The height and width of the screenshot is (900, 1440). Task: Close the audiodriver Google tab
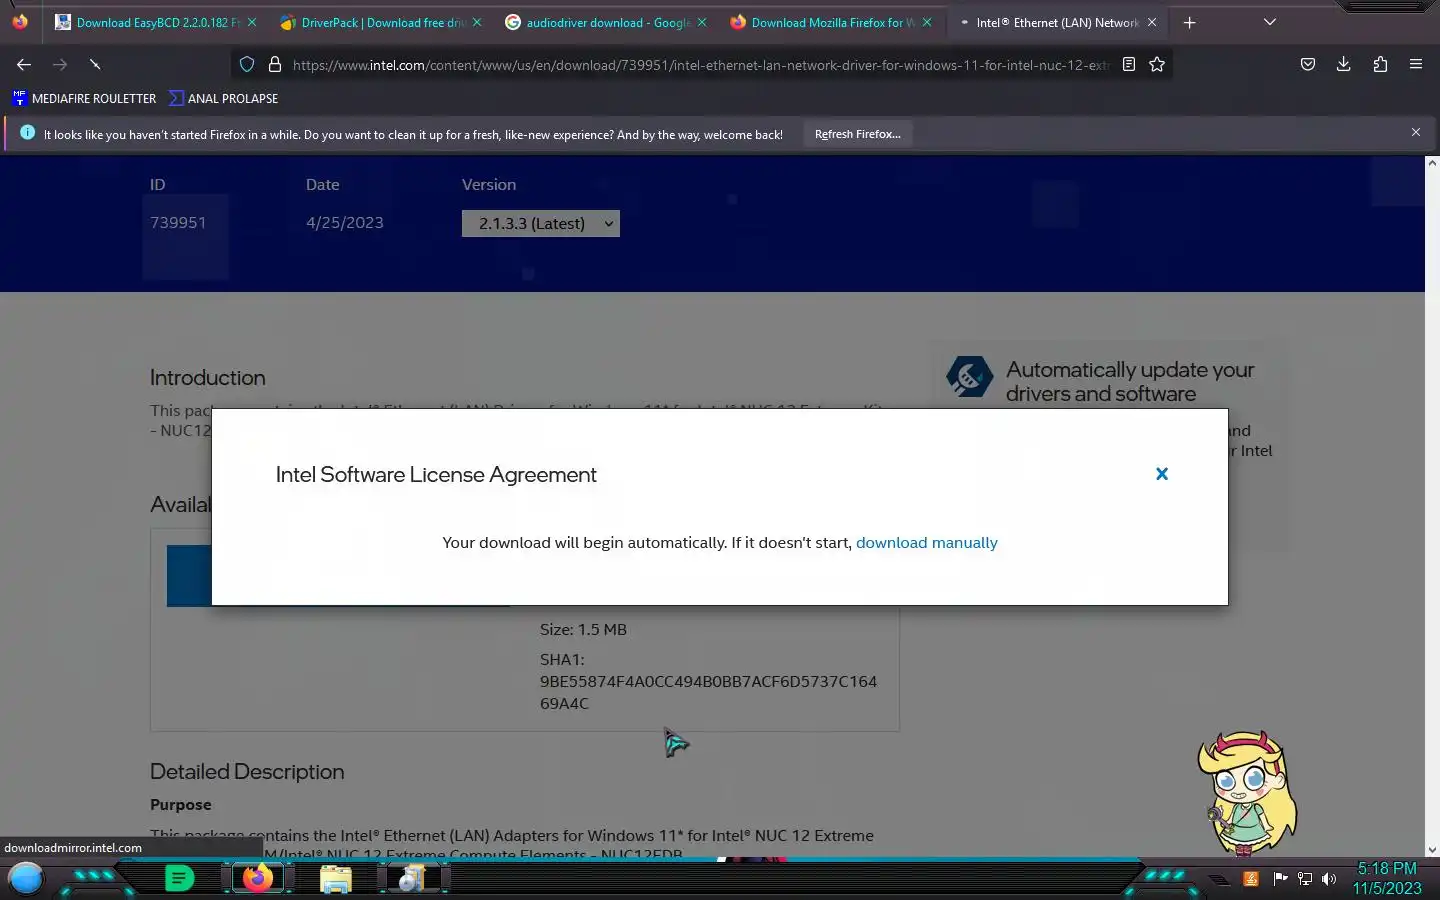(702, 22)
